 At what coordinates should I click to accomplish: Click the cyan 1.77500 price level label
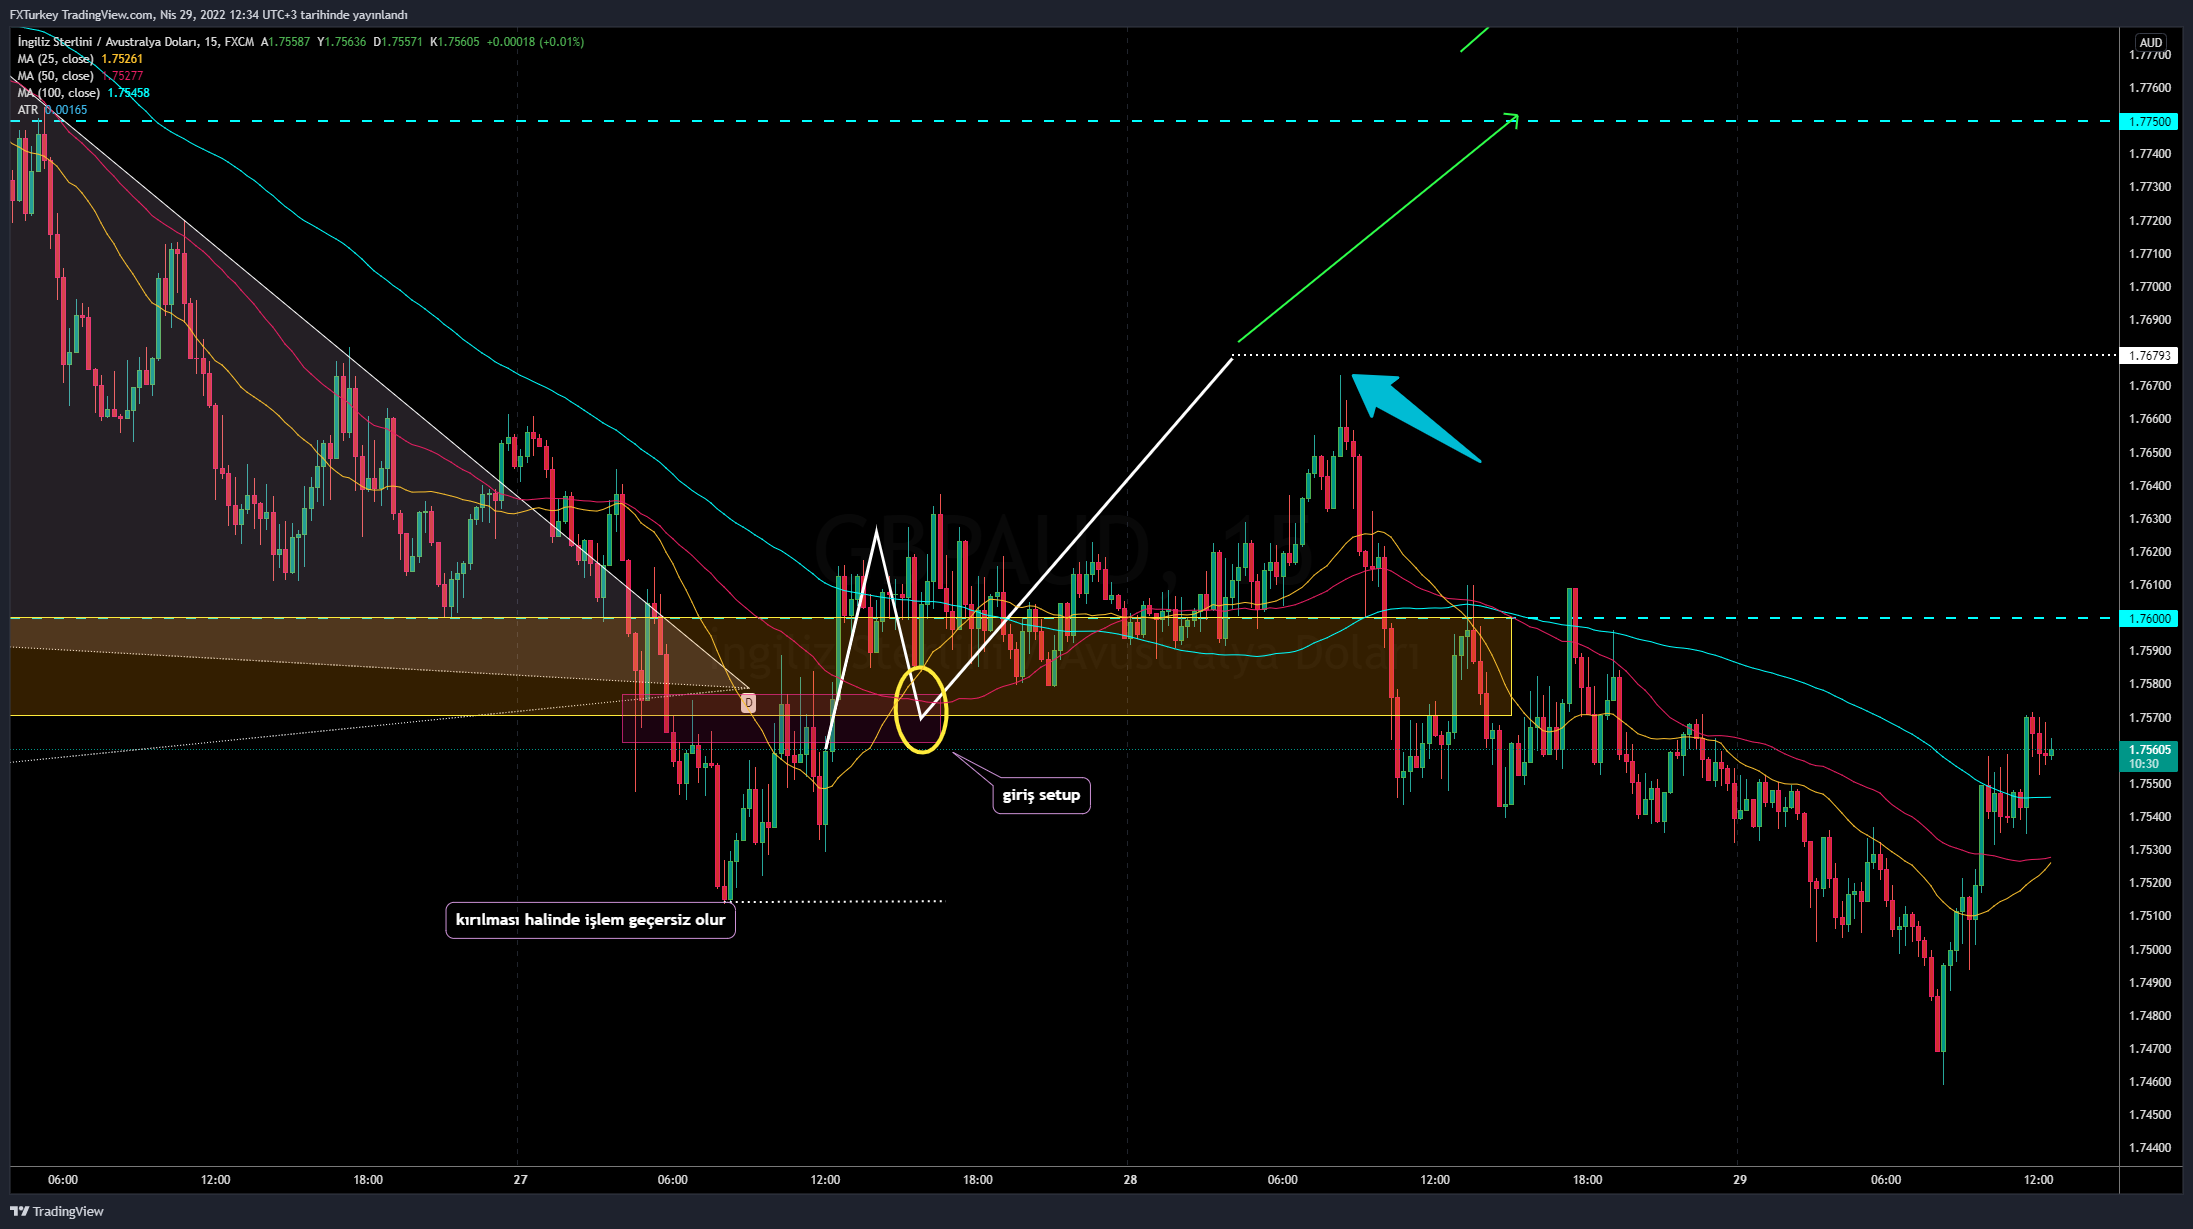point(2149,122)
